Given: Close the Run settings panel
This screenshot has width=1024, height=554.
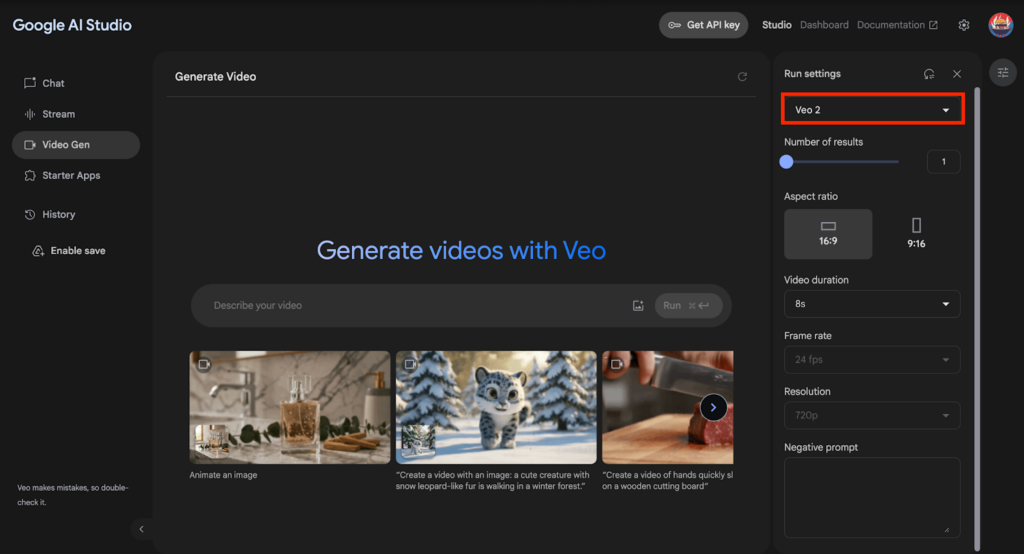Looking at the screenshot, I should (x=957, y=74).
